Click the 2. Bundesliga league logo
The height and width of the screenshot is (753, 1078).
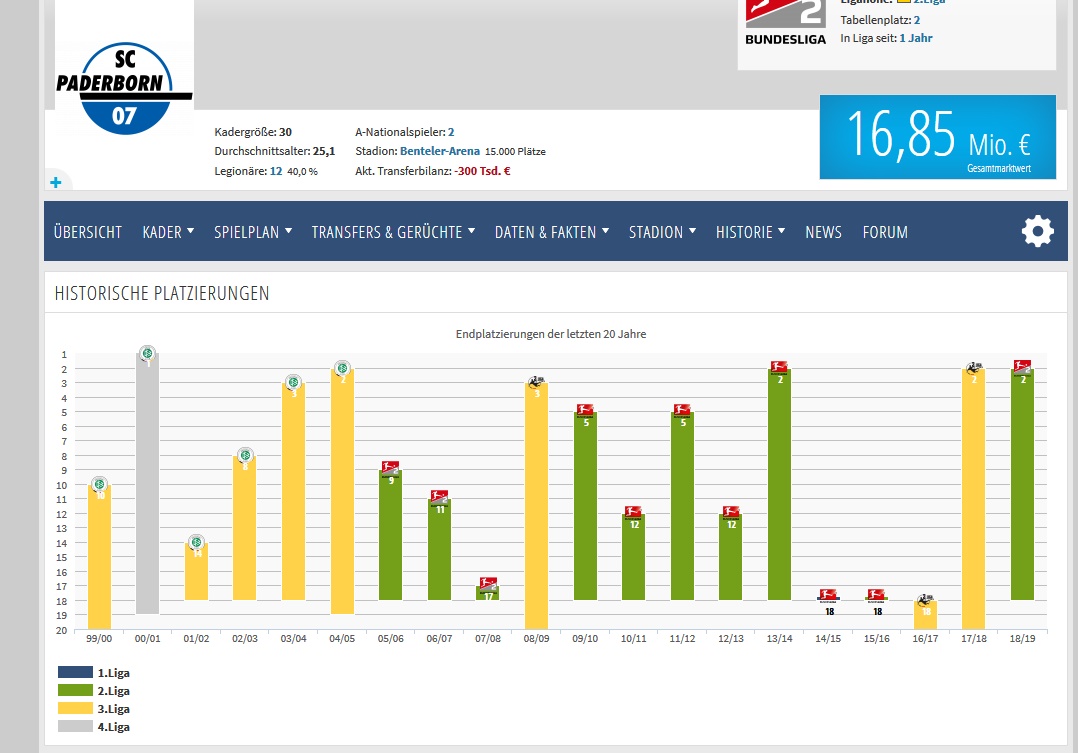pyautogui.click(x=785, y=22)
